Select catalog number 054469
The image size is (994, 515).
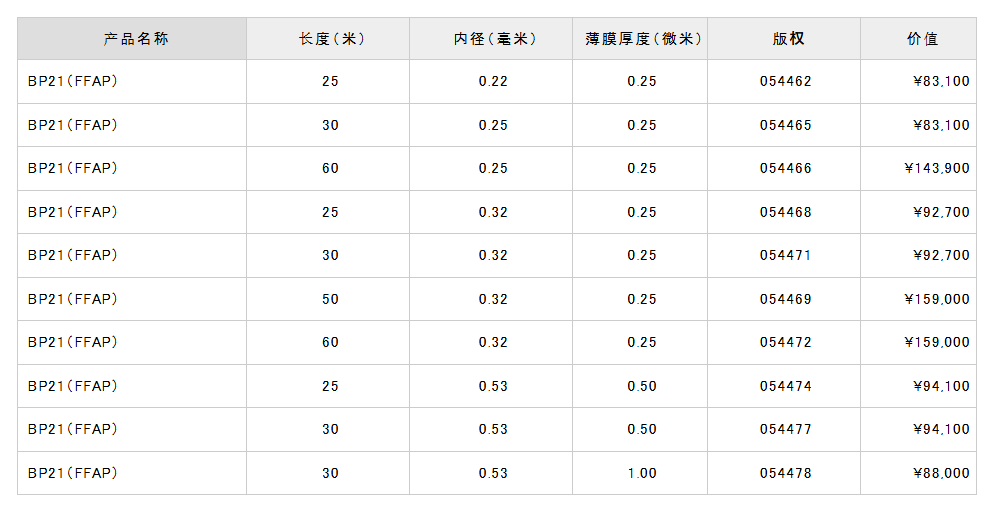click(x=786, y=299)
